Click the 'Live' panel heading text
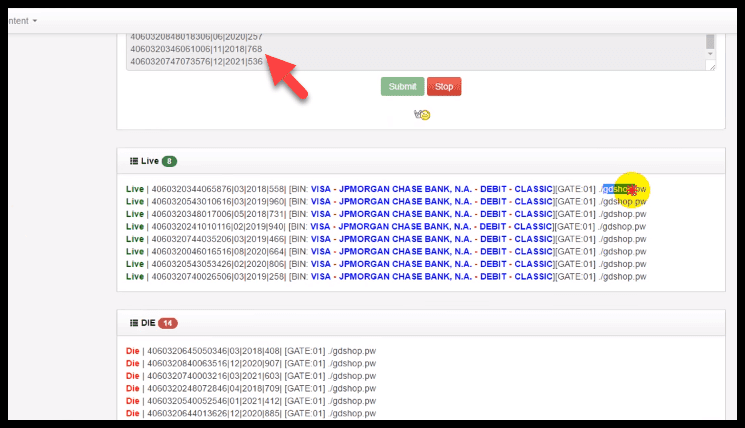This screenshot has height=428, width=745. 150,161
